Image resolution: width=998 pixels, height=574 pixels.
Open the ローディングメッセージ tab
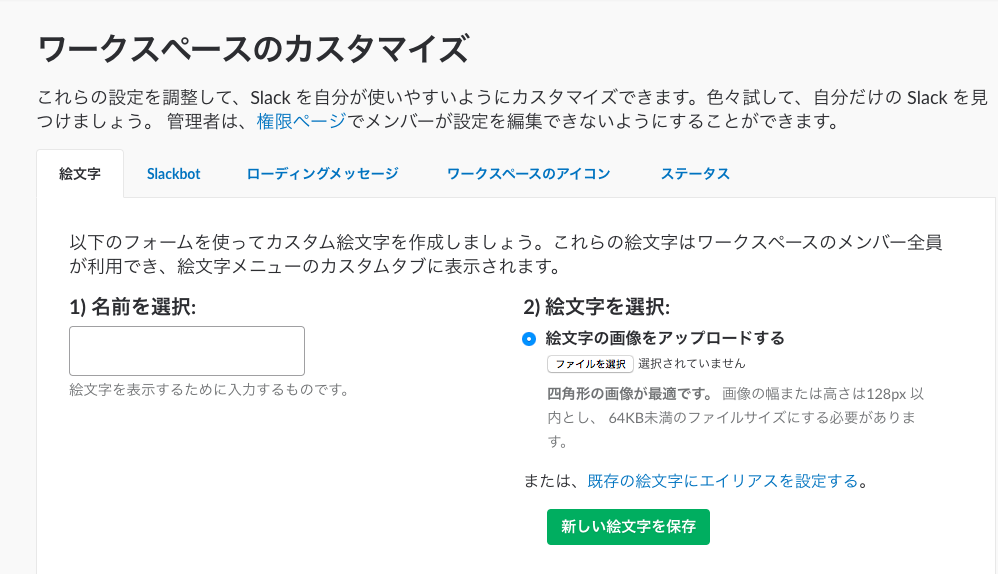click(322, 174)
